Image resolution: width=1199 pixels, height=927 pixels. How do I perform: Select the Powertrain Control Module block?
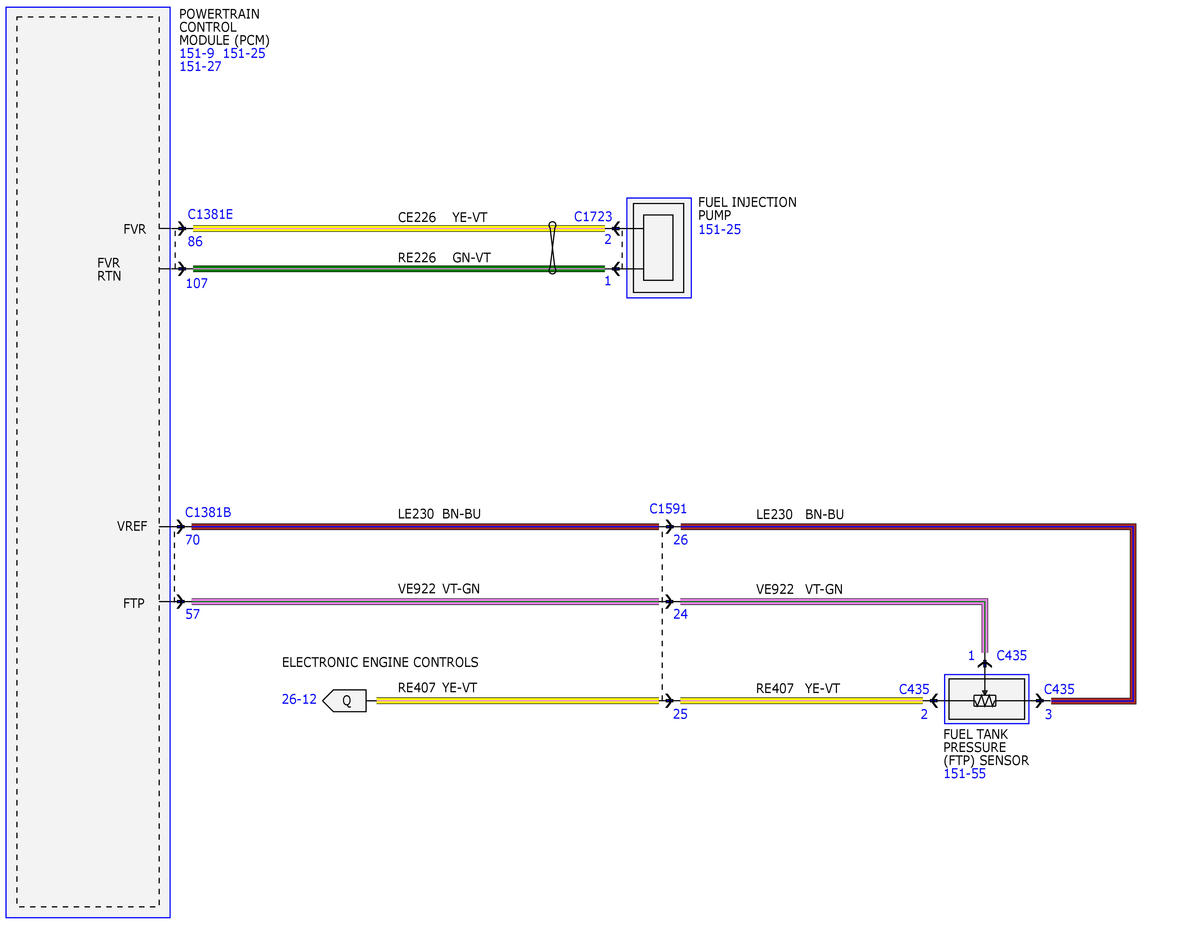pos(88,462)
